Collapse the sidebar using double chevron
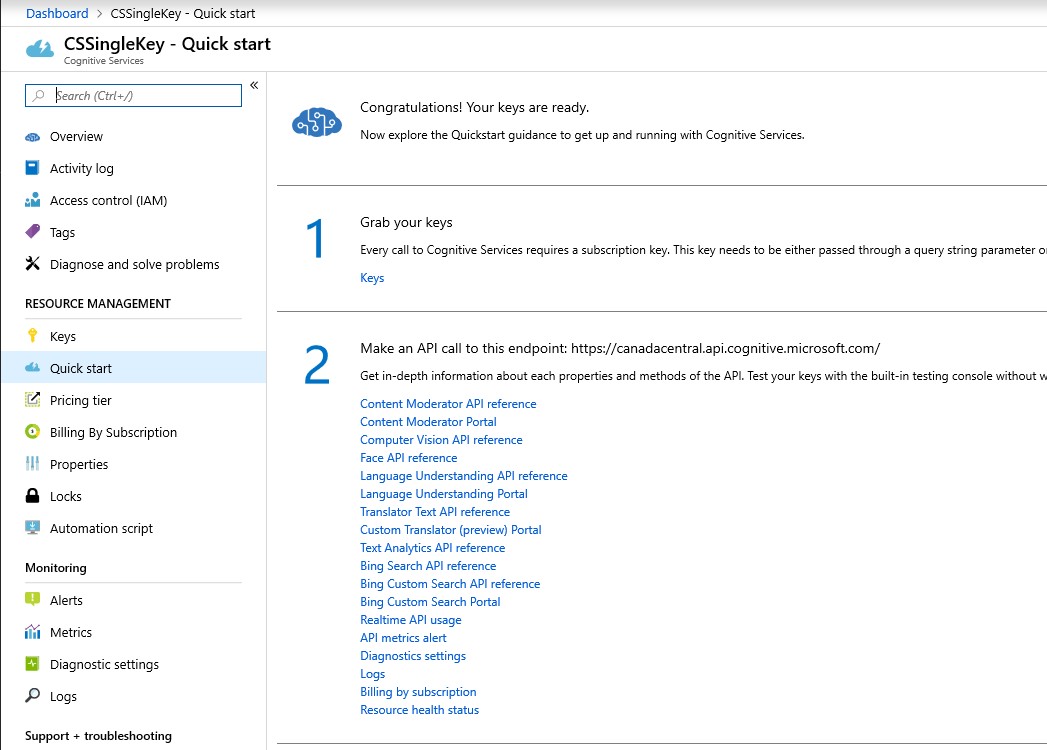The height and width of the screenshot is (750, 1047). point(254,85)
